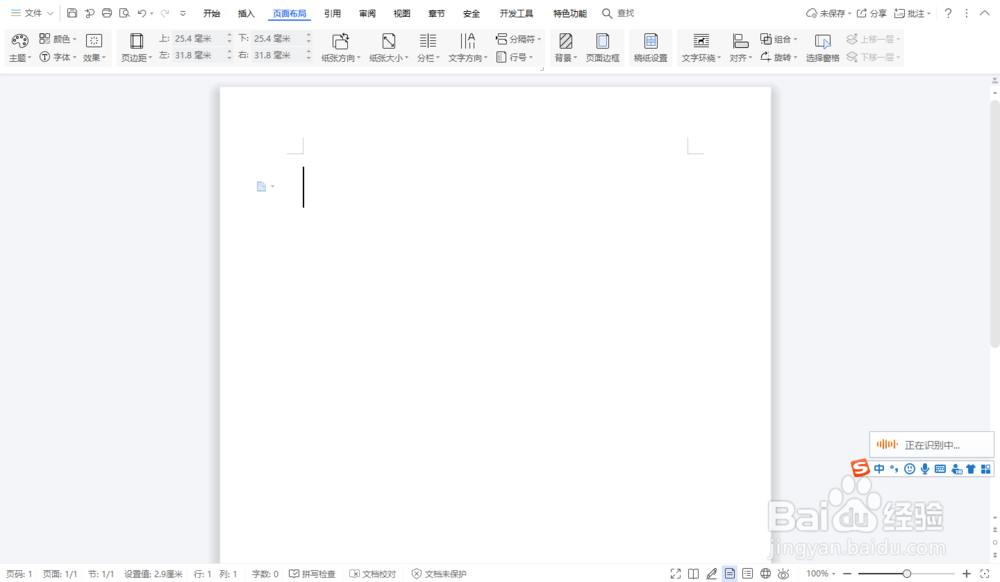Screen dimensions: 1000x582
Task: Click the Sogou skin shirt icon
Action: point(971,469)
